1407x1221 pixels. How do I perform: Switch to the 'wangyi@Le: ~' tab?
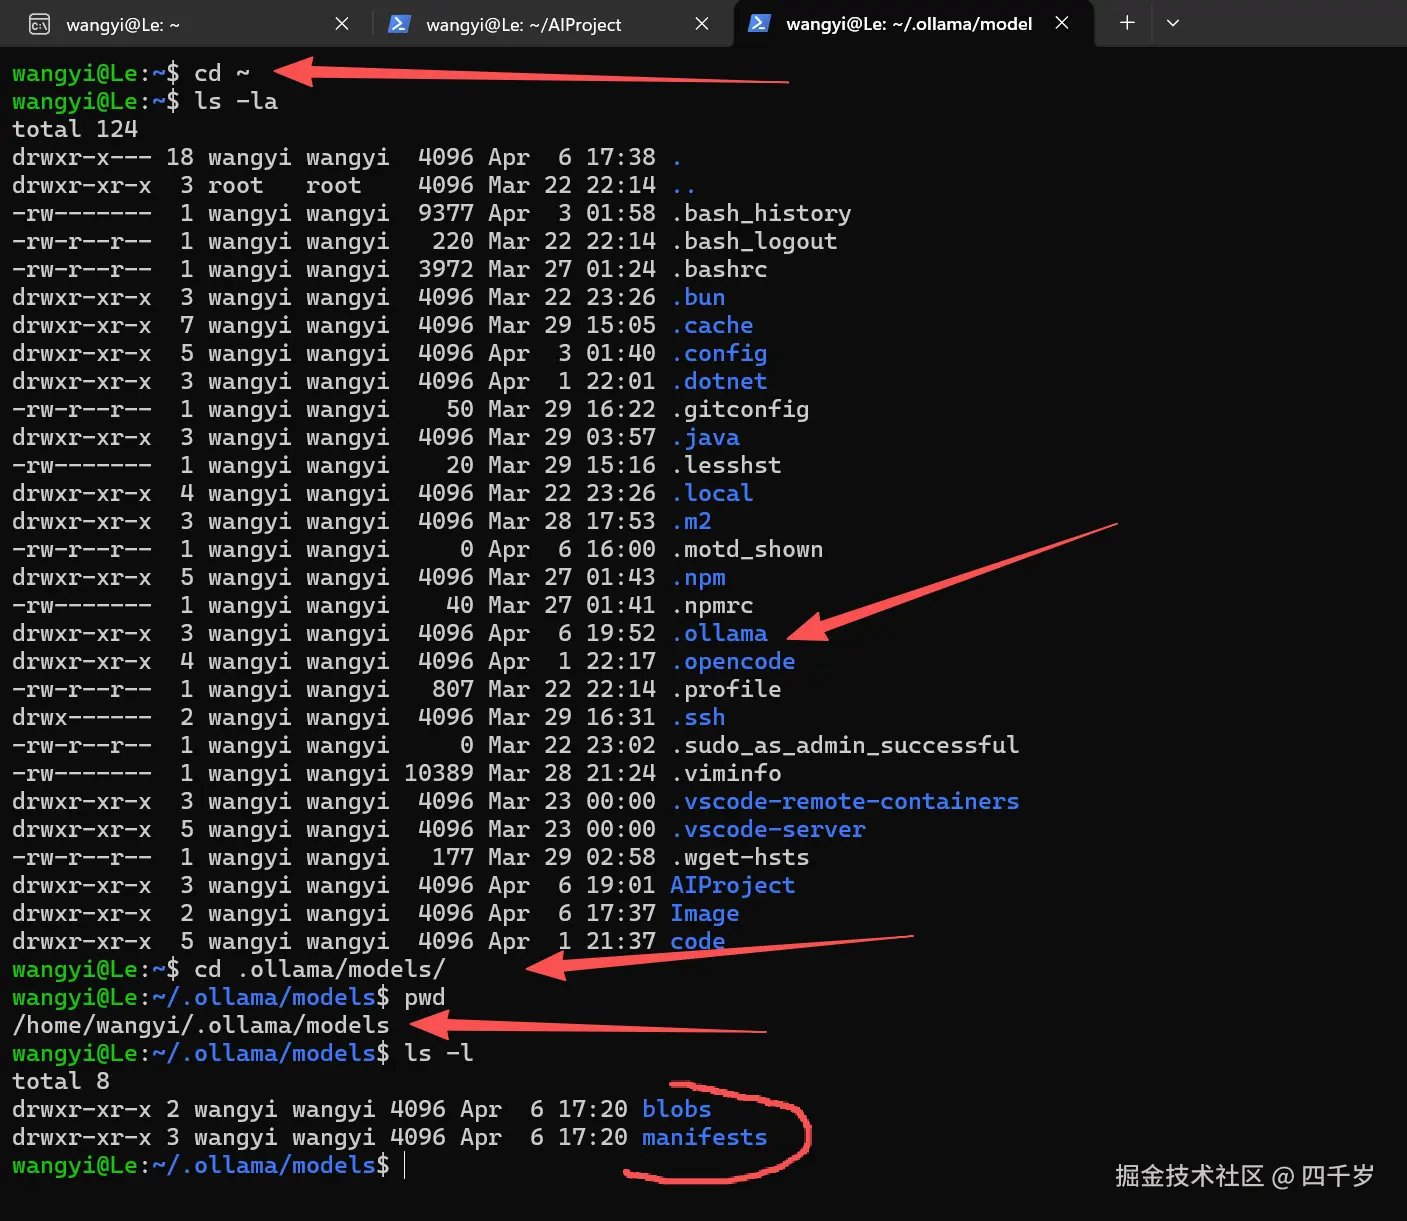pos(187,24)
